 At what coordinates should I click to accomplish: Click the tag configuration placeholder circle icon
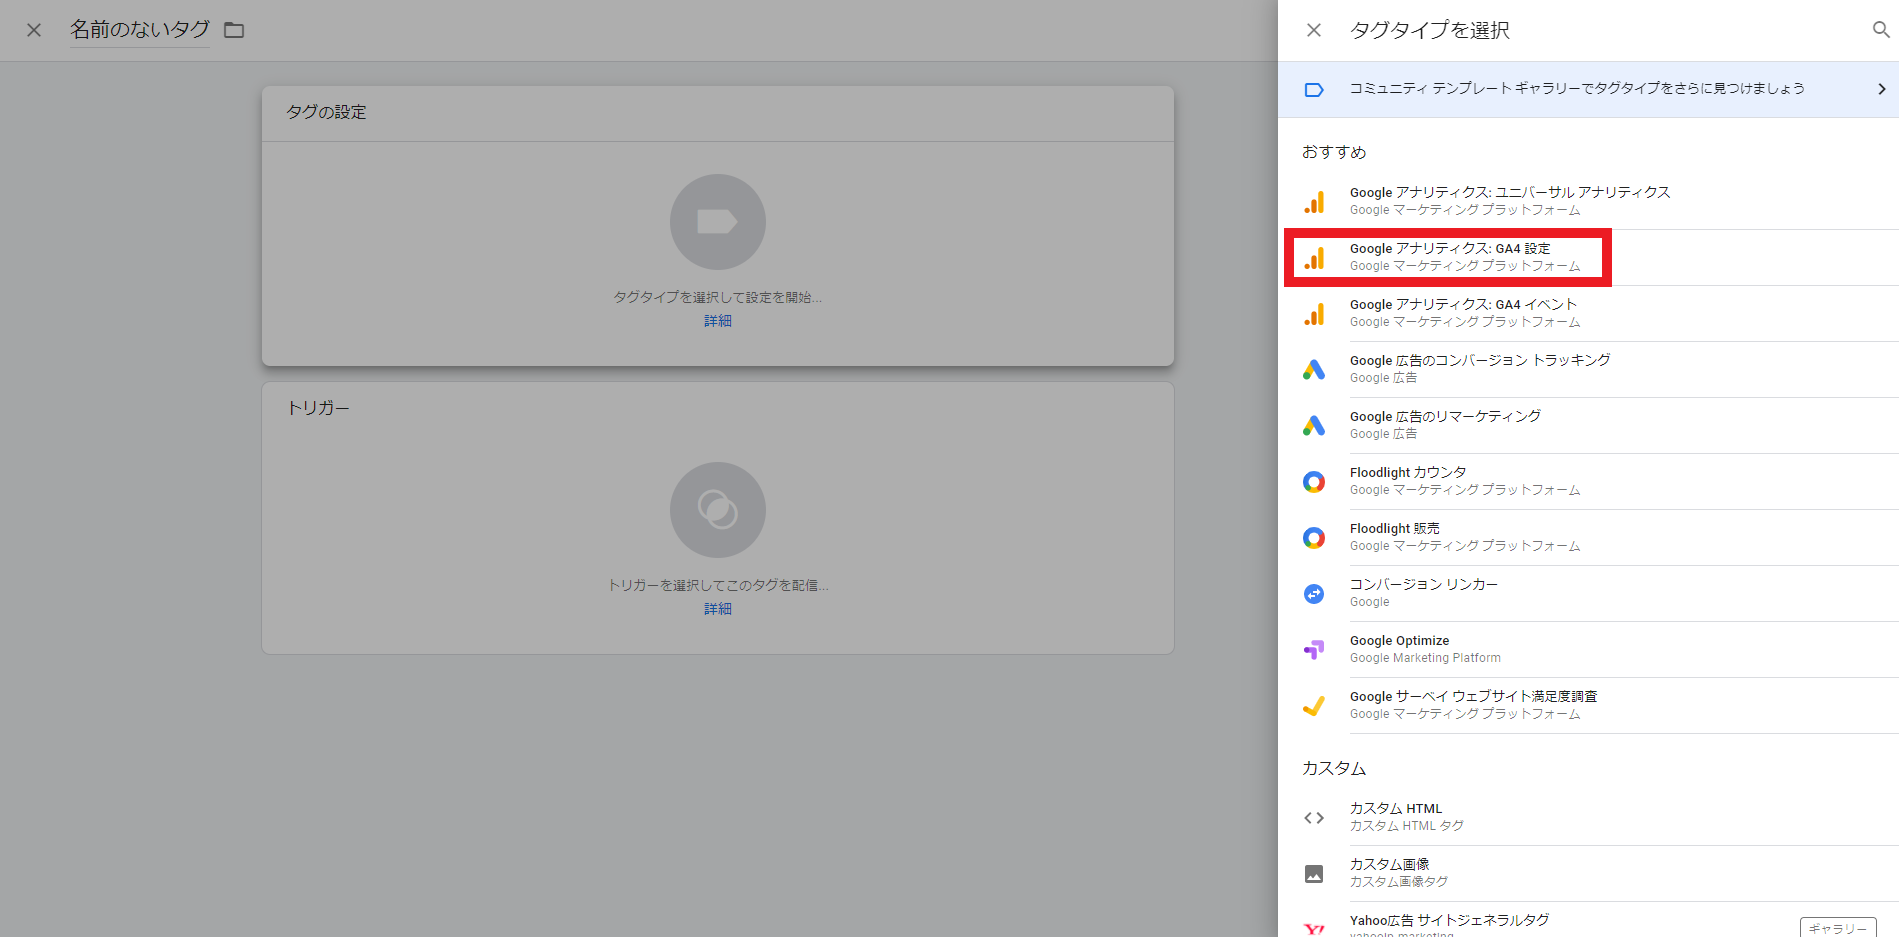point(718,222)
